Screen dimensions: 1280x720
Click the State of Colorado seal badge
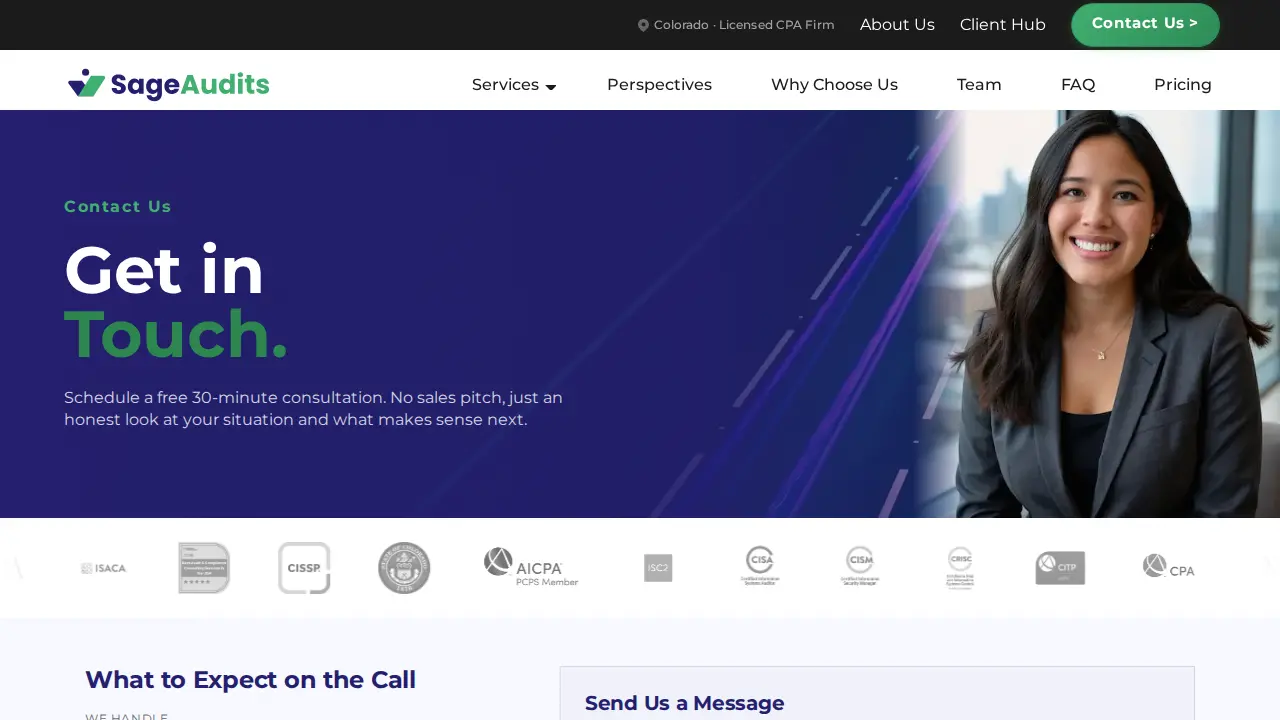tap(404, 568)
